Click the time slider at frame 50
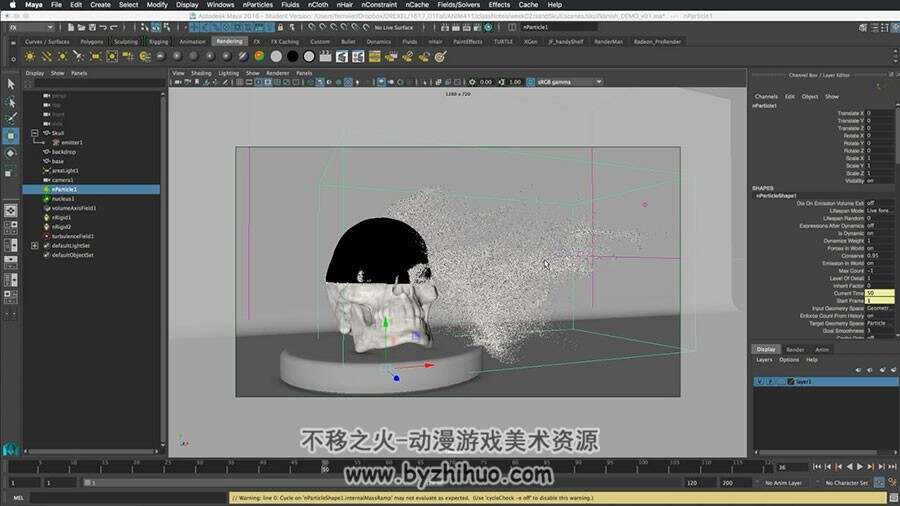Image resolution: width=900 pixels, height=506 pixels. pos(325,466)
